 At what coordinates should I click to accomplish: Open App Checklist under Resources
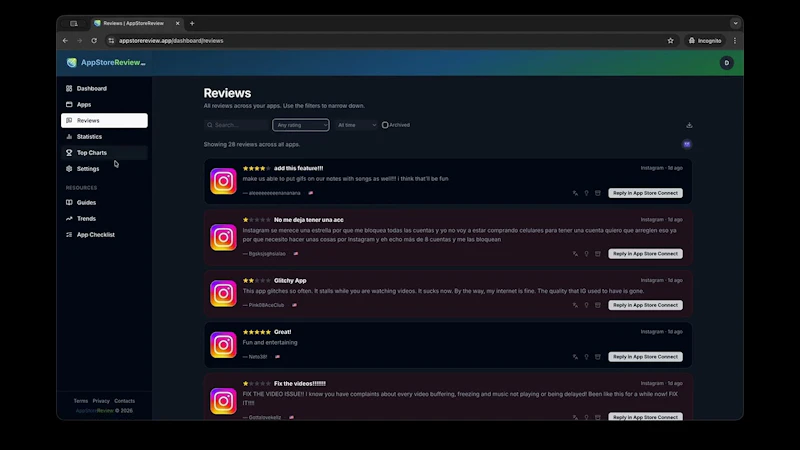(104, 235)
